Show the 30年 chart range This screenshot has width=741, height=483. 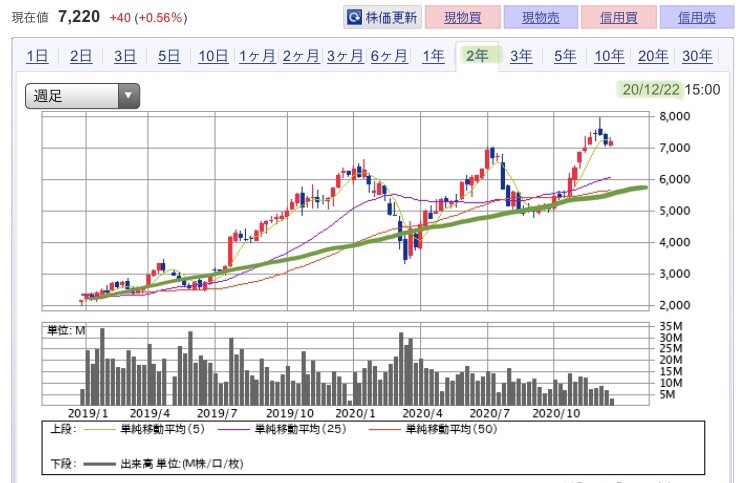tap(697, 56)
